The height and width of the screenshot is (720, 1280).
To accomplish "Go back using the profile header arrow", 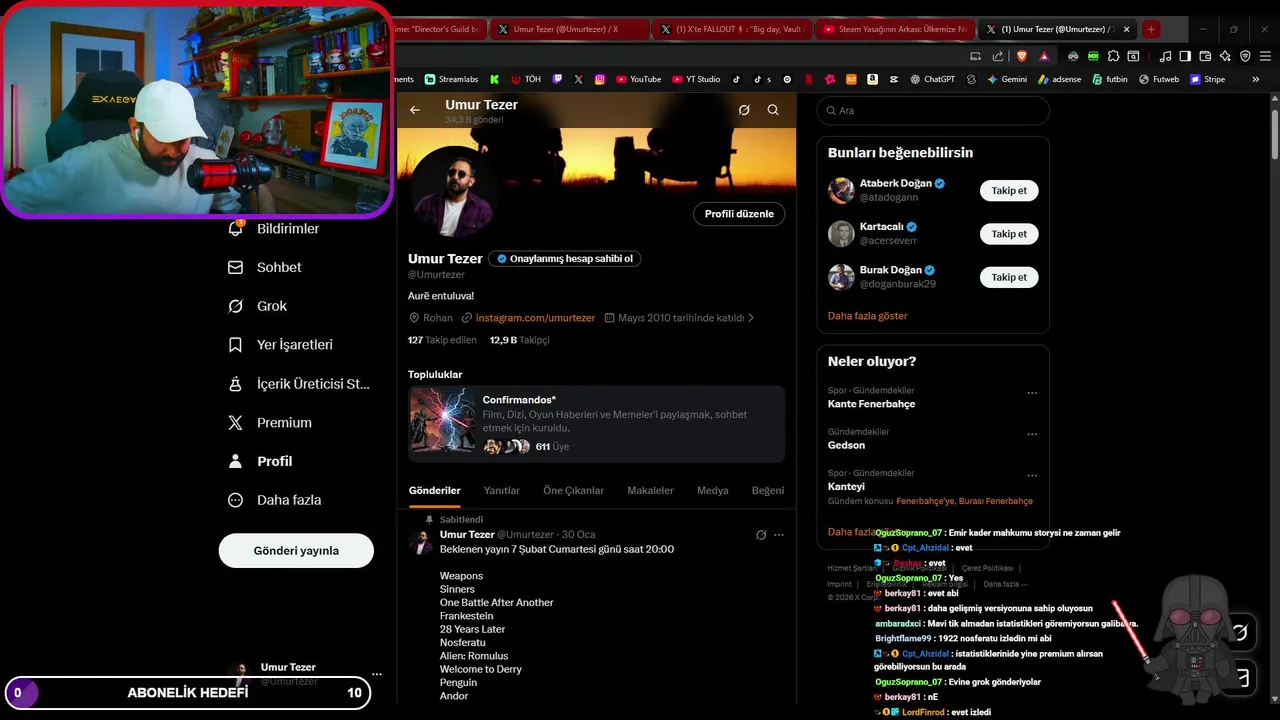I will tap(415, 110).
